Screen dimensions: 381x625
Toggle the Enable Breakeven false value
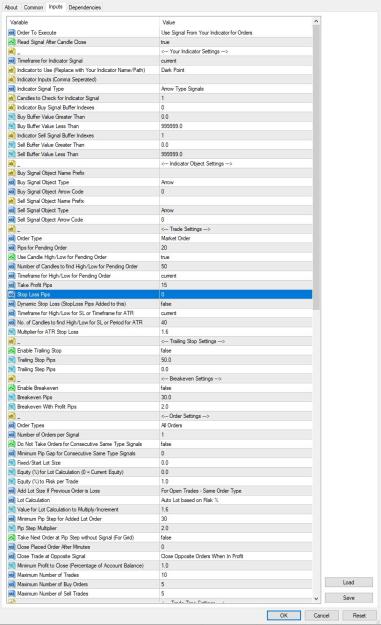click(x=236, y=388)
